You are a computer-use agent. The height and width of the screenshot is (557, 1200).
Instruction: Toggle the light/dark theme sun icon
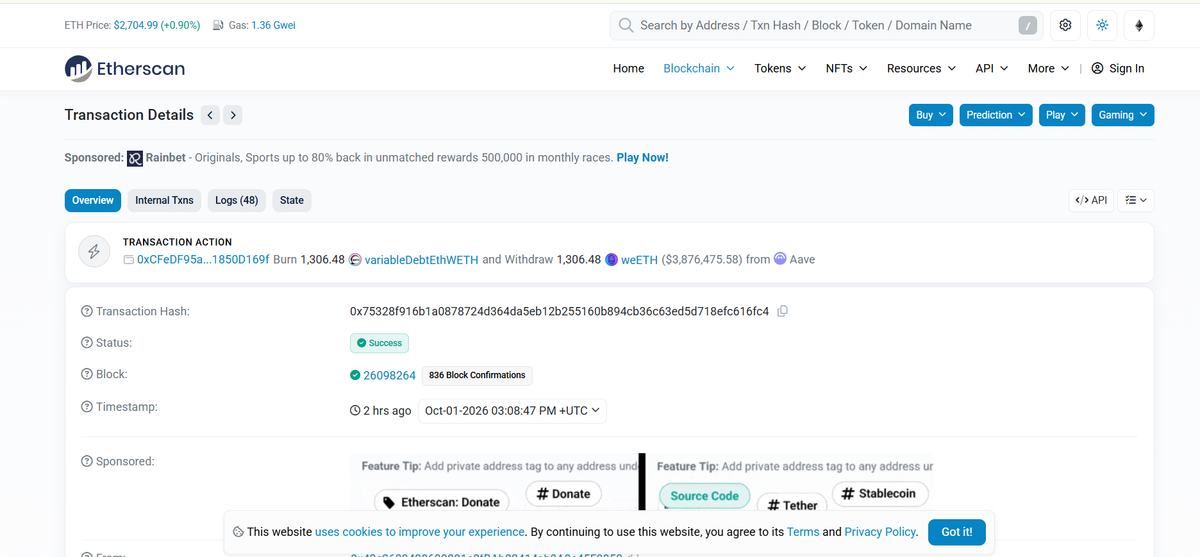pyautogui.click(x=1102, y=25)
